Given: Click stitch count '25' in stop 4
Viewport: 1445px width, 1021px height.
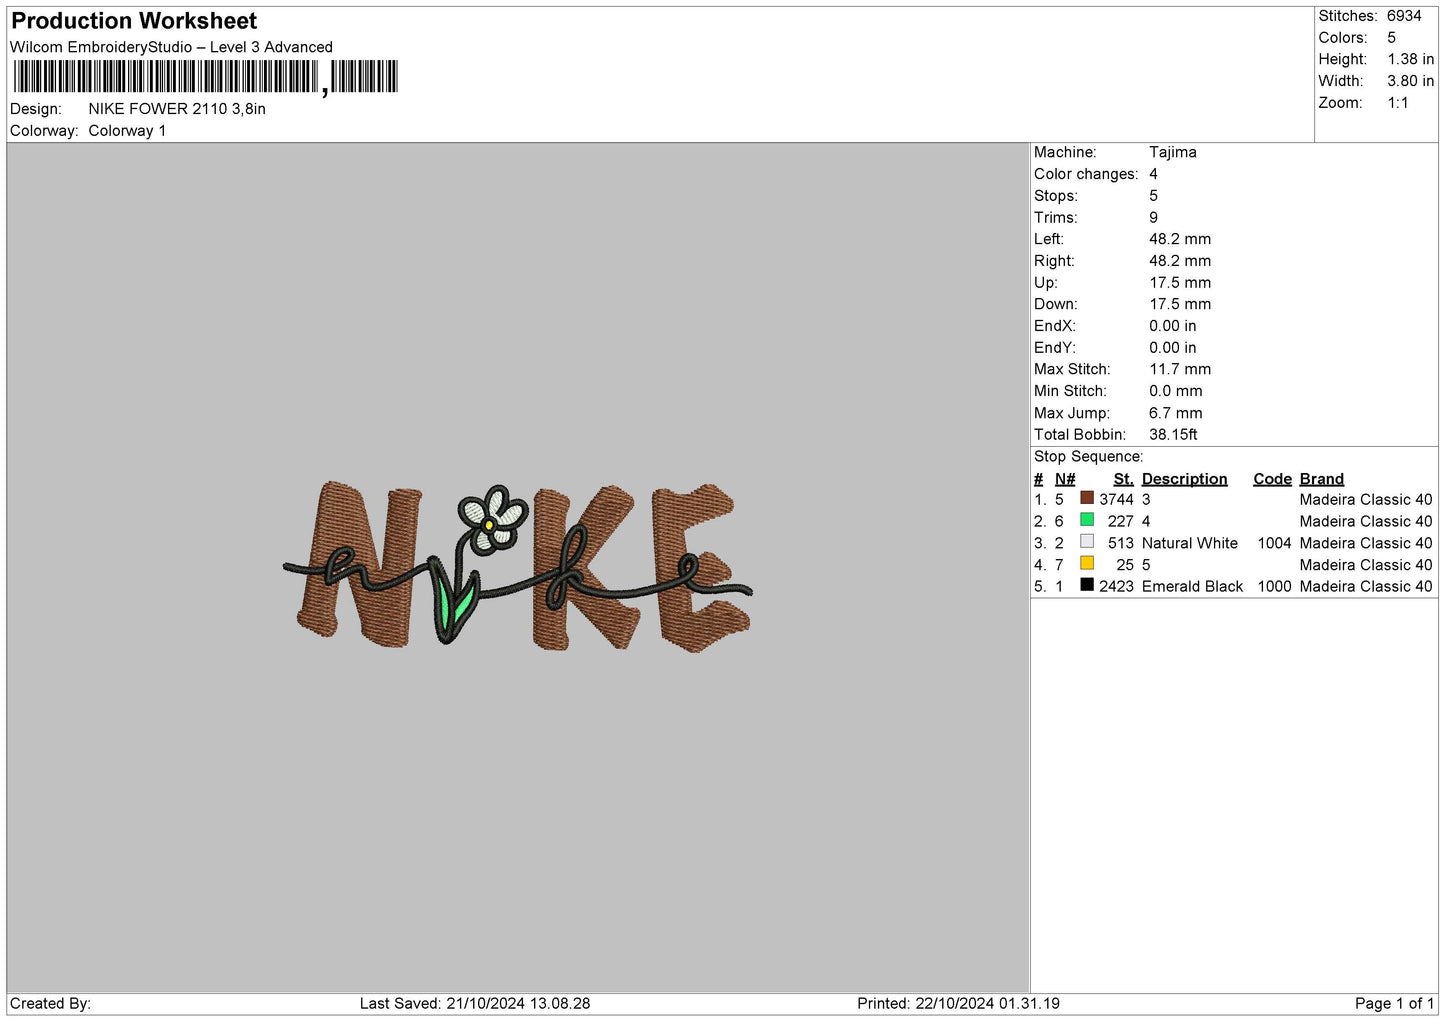Looking at the screenshot, I should pos(1125,565).
